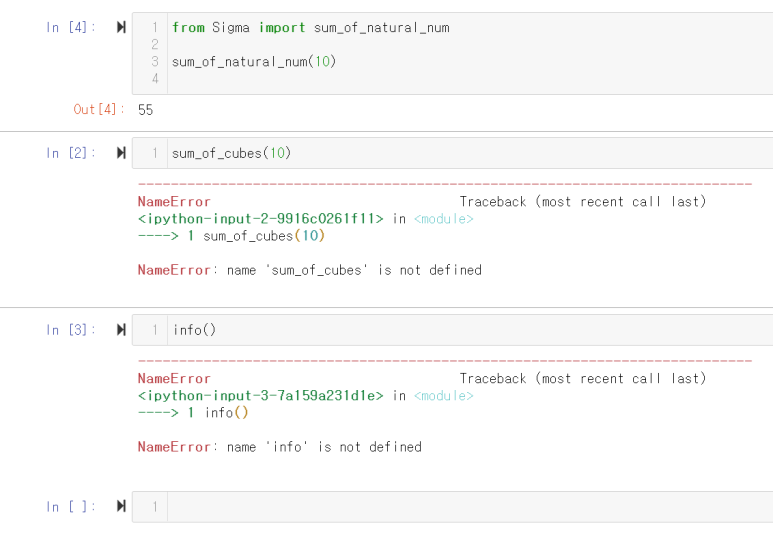Click traceback arrow line '----> 1 info()'
Viewport: 773px width, 543px height.
tap(193, 412)
